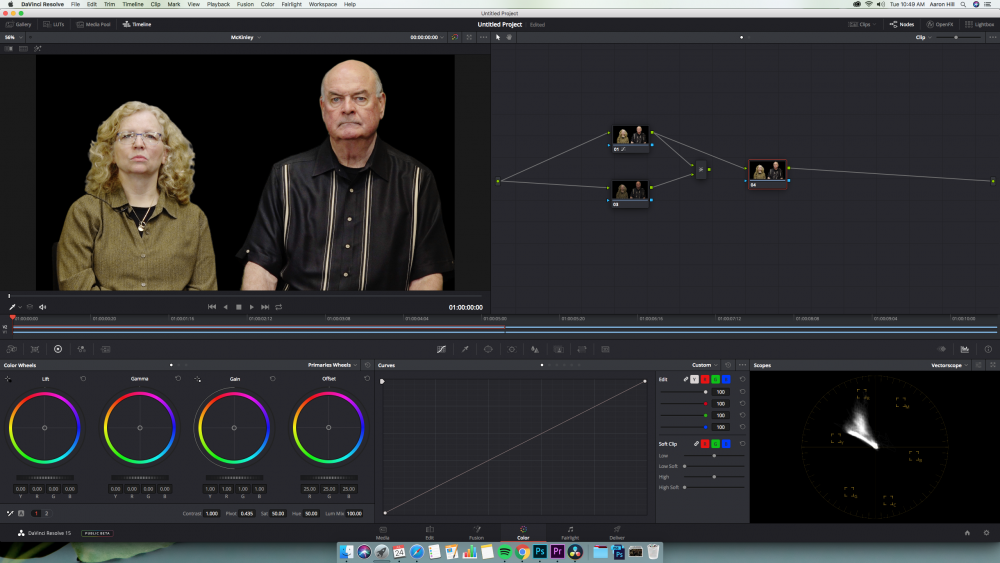Open the Scopes palette icon

point(964,349)
